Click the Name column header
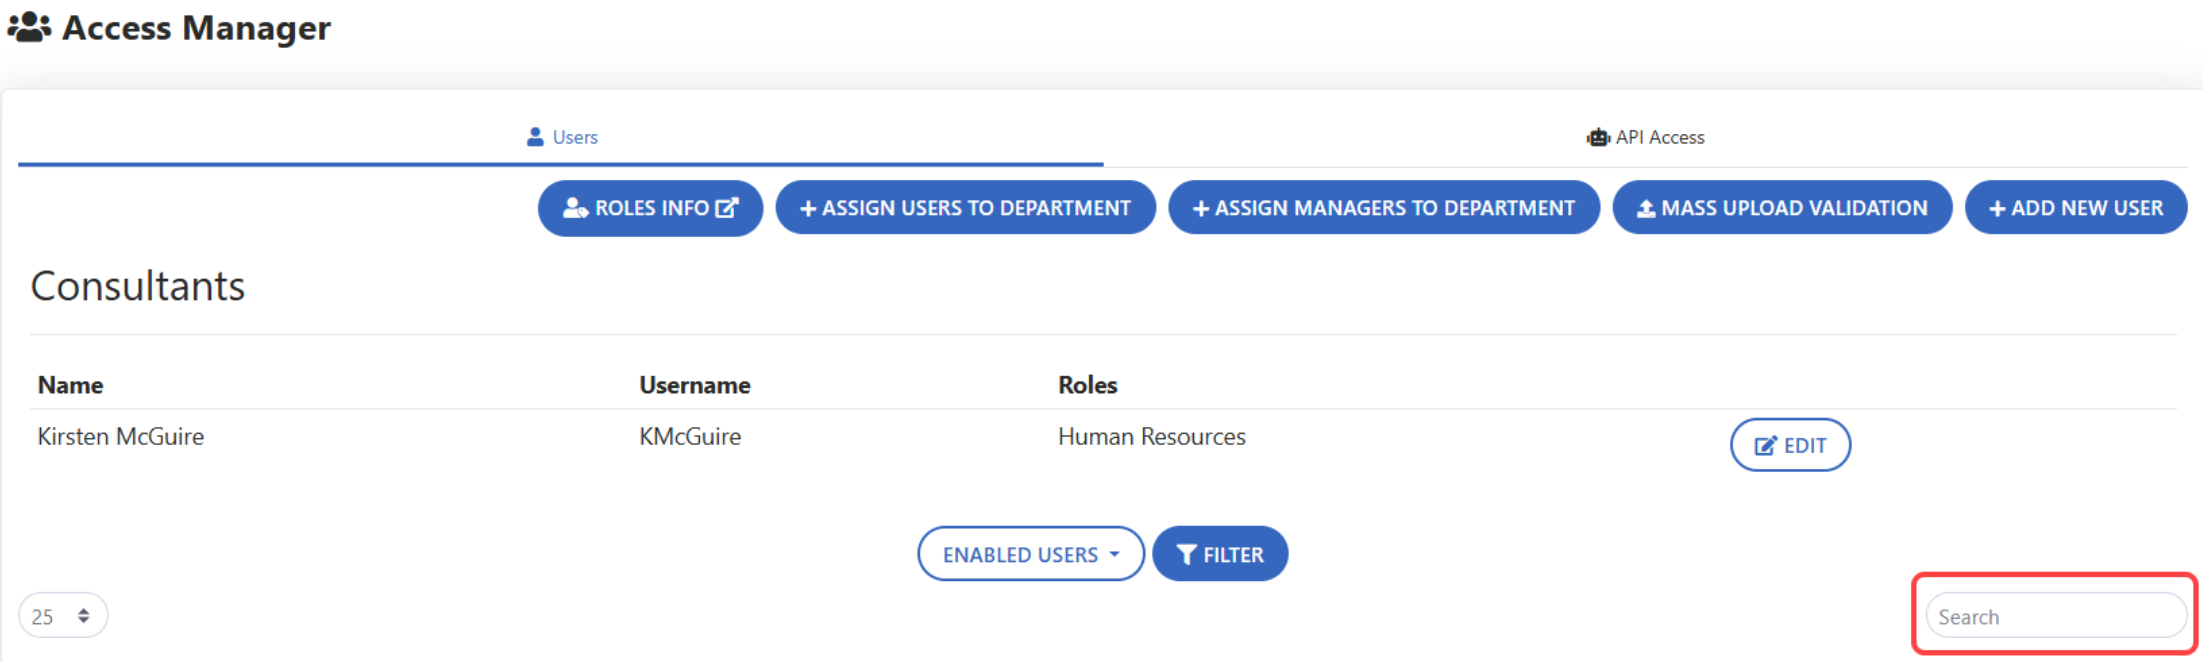Image resolution: width=2203 pixels, height=662 pixels. [70, 386]
